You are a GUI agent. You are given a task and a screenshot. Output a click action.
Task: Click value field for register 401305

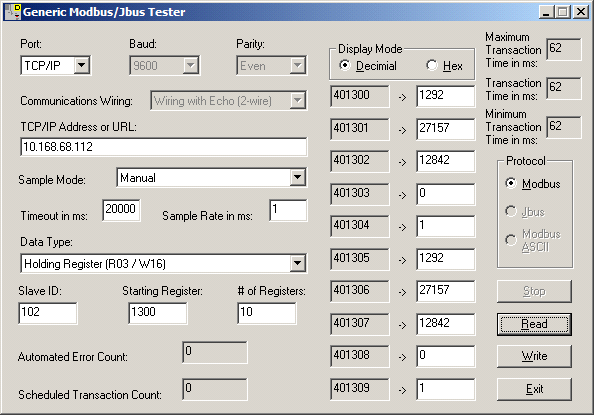point(446,259)
